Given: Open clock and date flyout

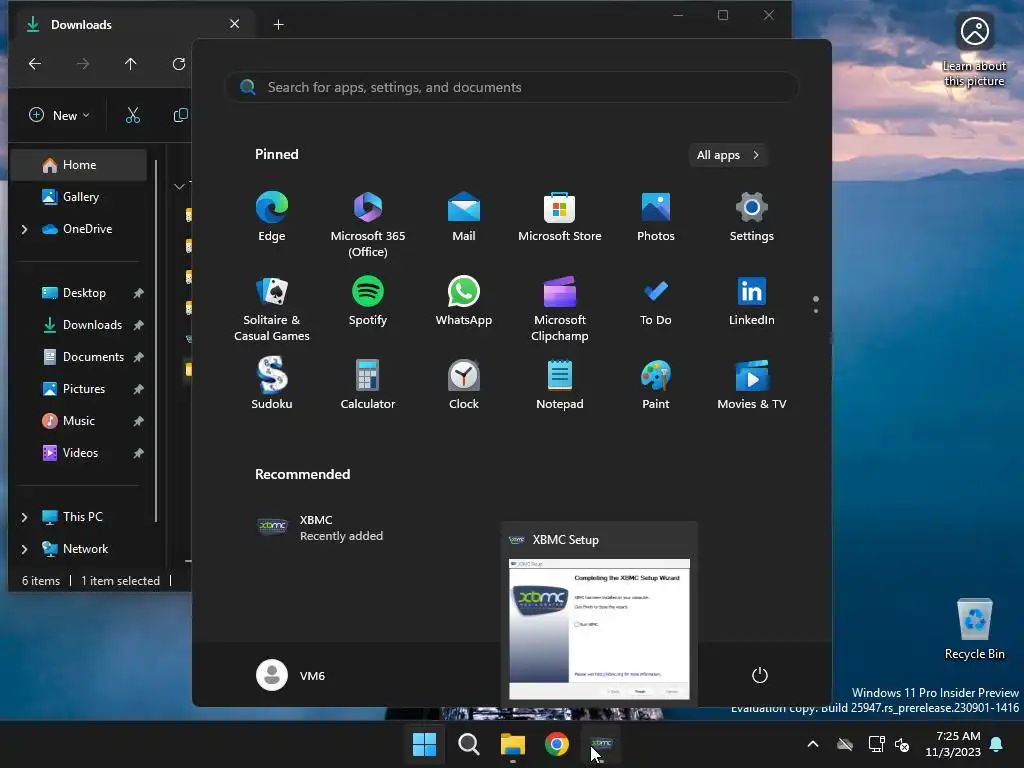Looking at the screenshot, I should tap(953, 744).
